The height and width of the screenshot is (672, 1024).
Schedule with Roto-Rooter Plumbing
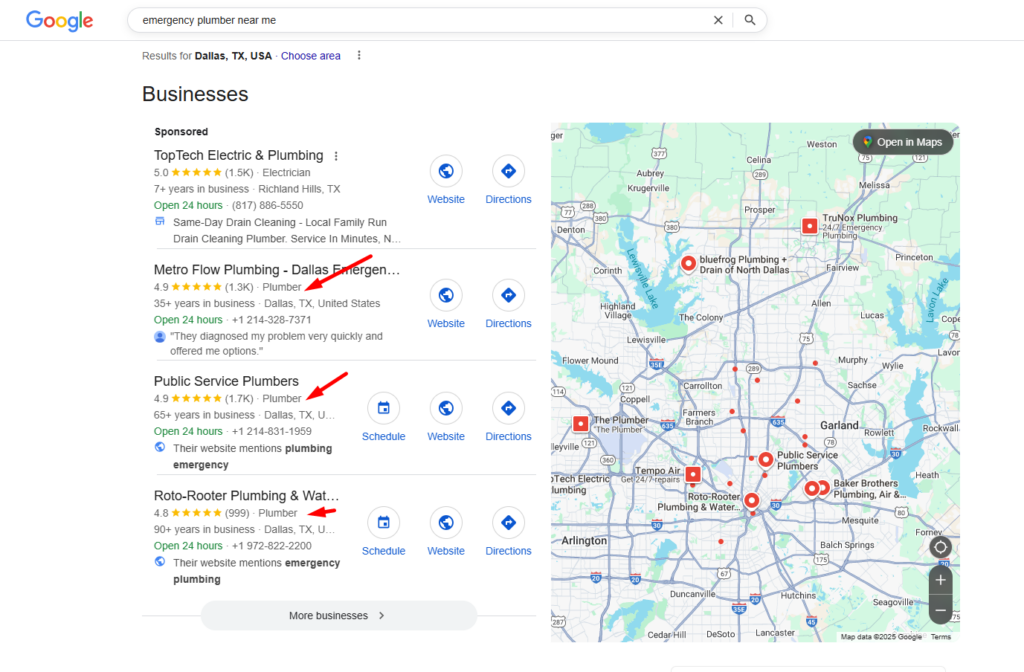click(x=383, y=522)
